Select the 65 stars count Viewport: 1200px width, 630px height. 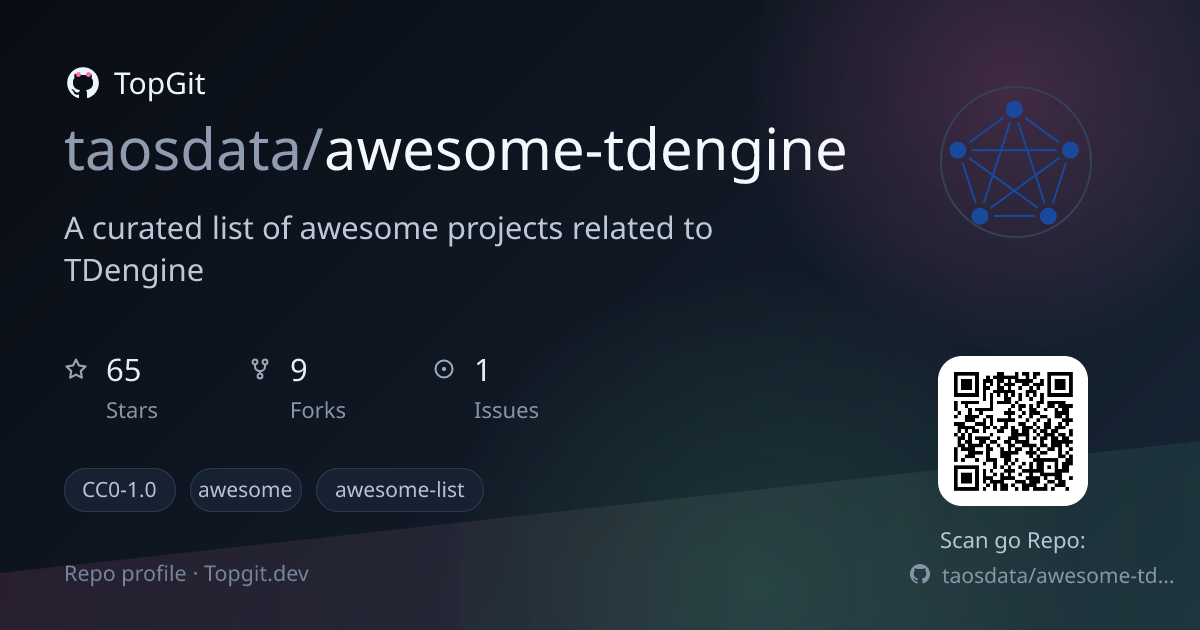point(123,371)
